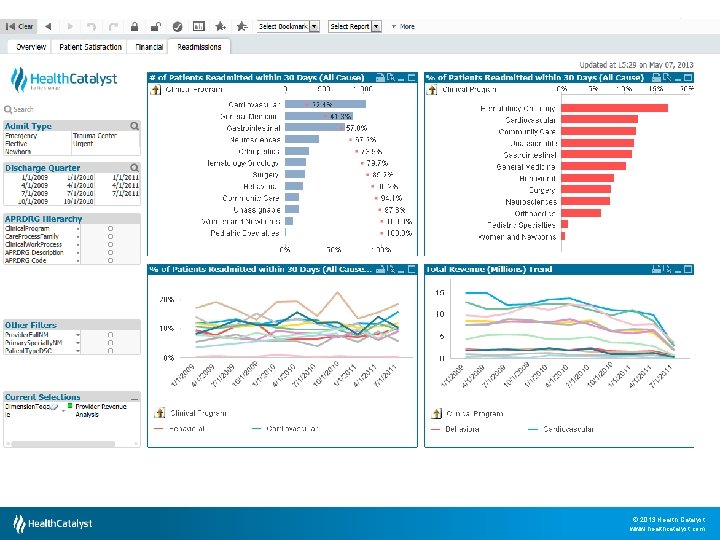Remove a bookmark with star-minus icon

[x=242, y=26]
